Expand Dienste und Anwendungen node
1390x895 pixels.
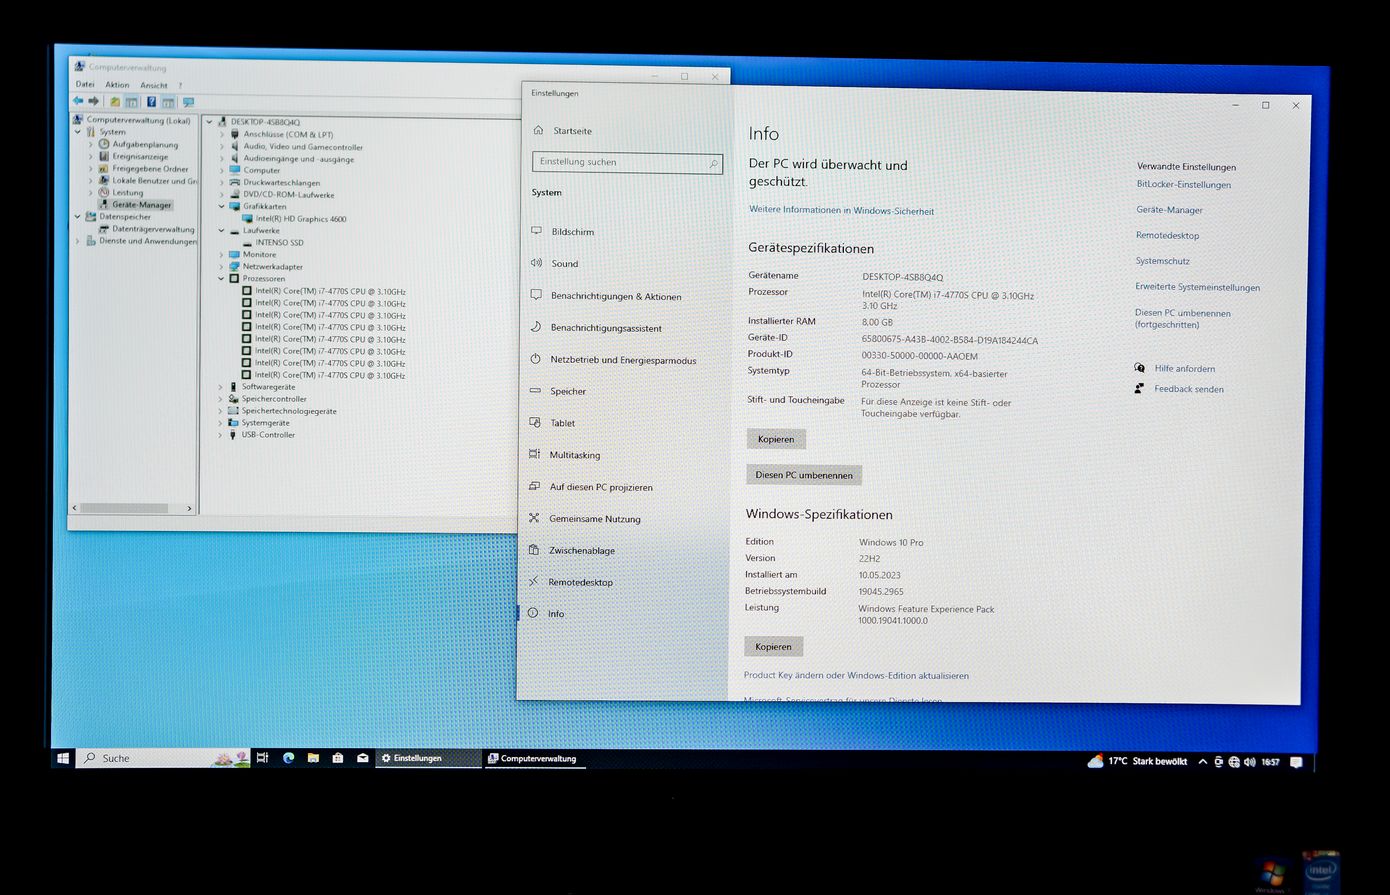tap(78, 240)
